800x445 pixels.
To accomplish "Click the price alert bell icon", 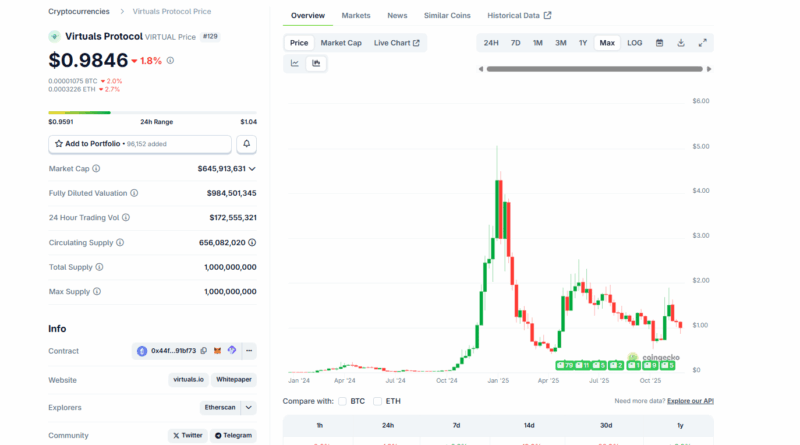I will pos(246,144).
